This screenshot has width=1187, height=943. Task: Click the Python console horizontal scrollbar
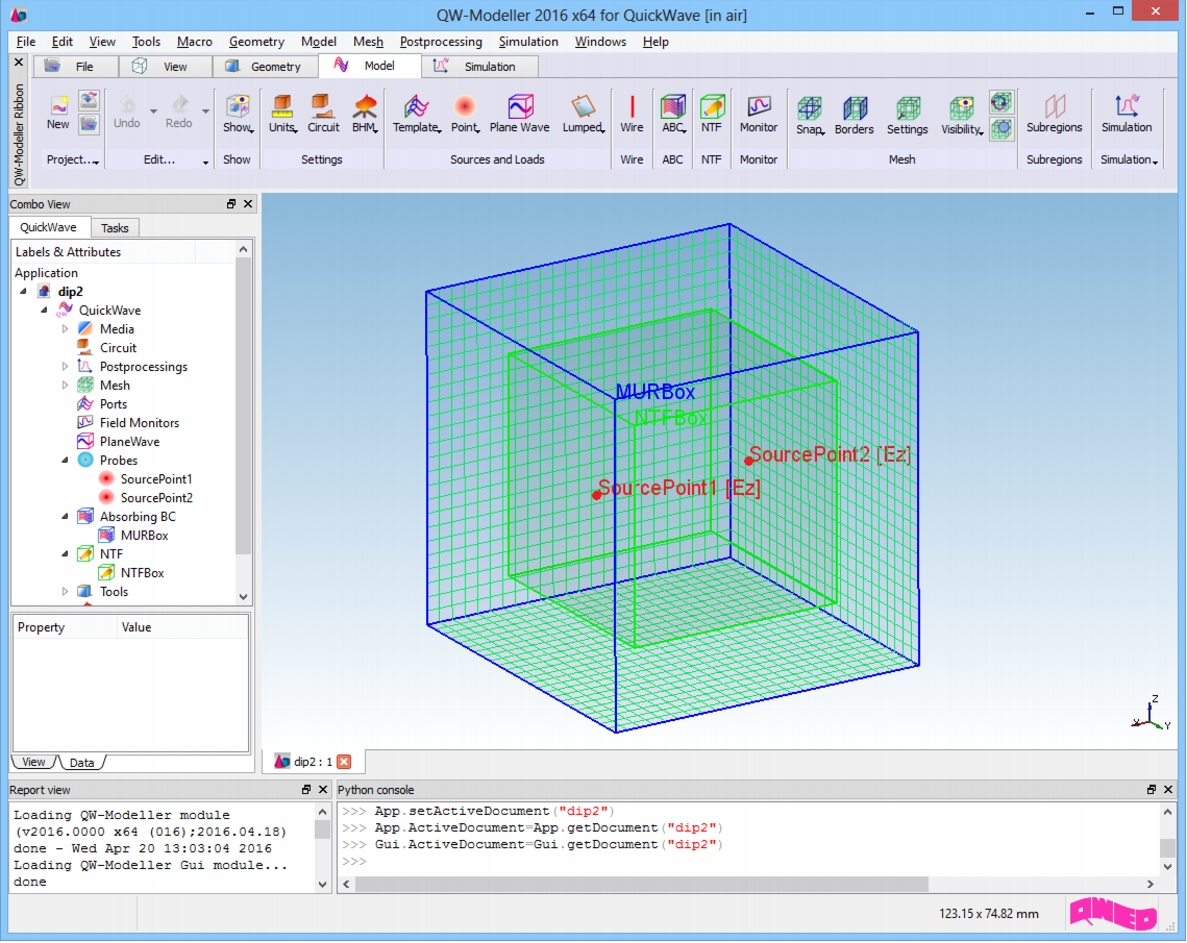[x=641, y=884]
